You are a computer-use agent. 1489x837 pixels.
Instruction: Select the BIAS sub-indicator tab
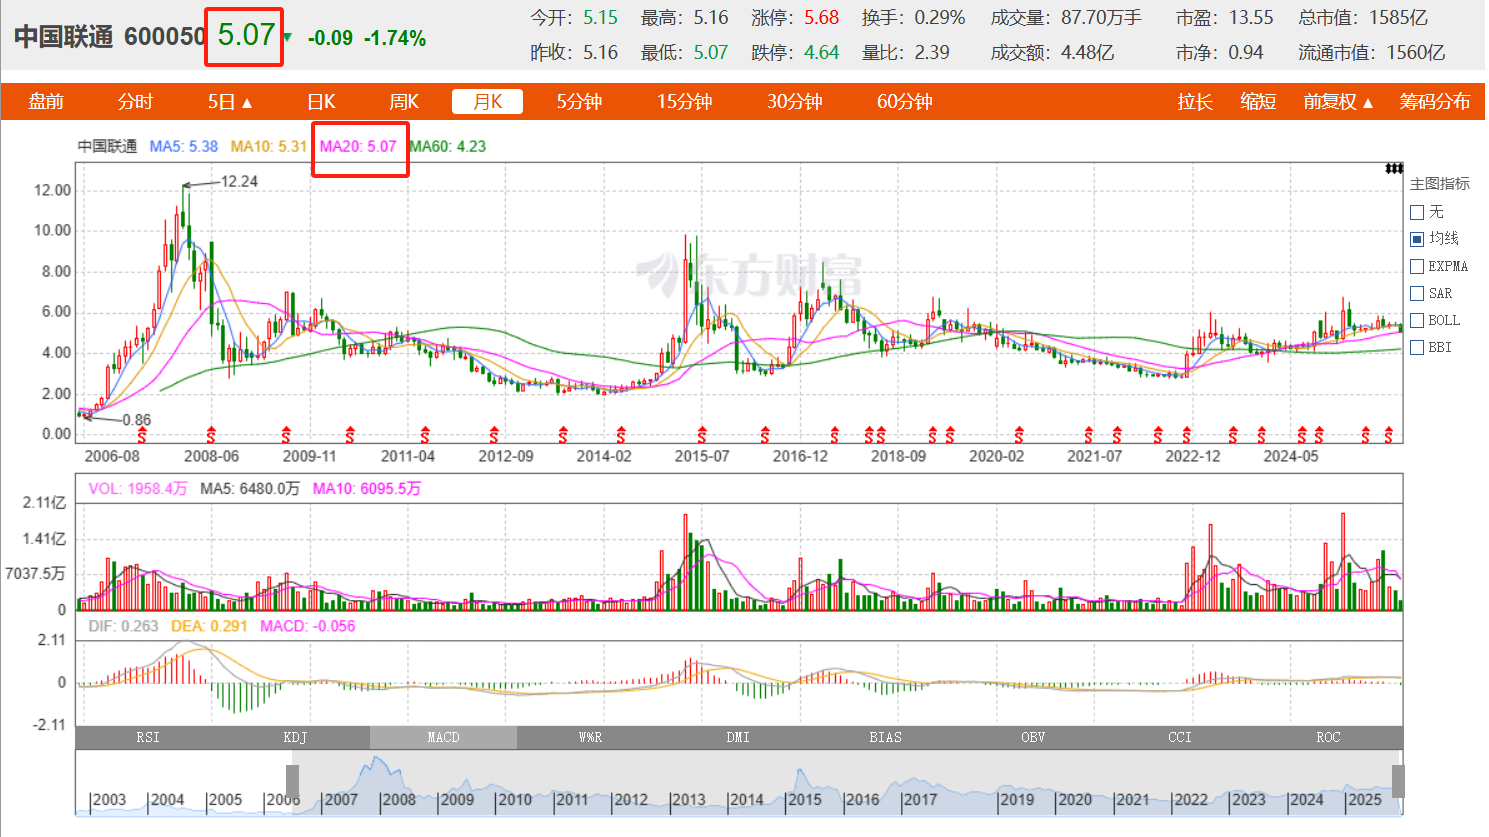tap(885, 738)
